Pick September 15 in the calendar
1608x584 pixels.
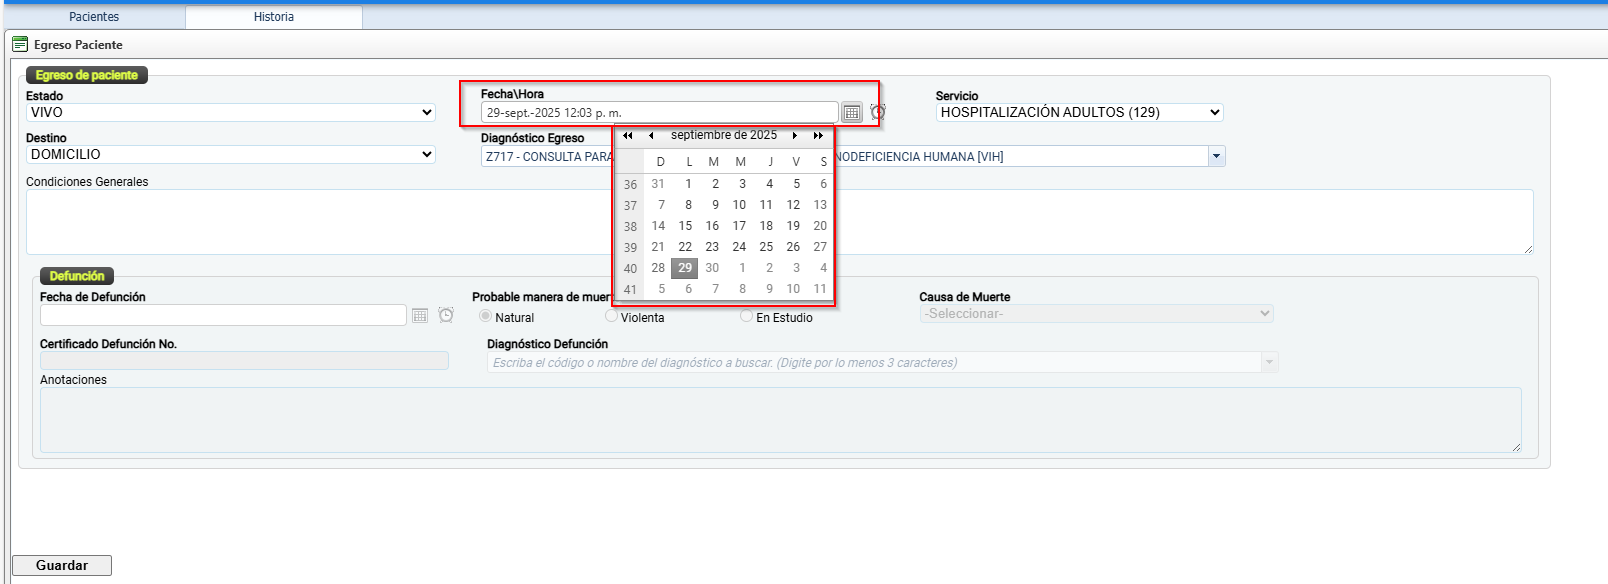pos(685,226)
